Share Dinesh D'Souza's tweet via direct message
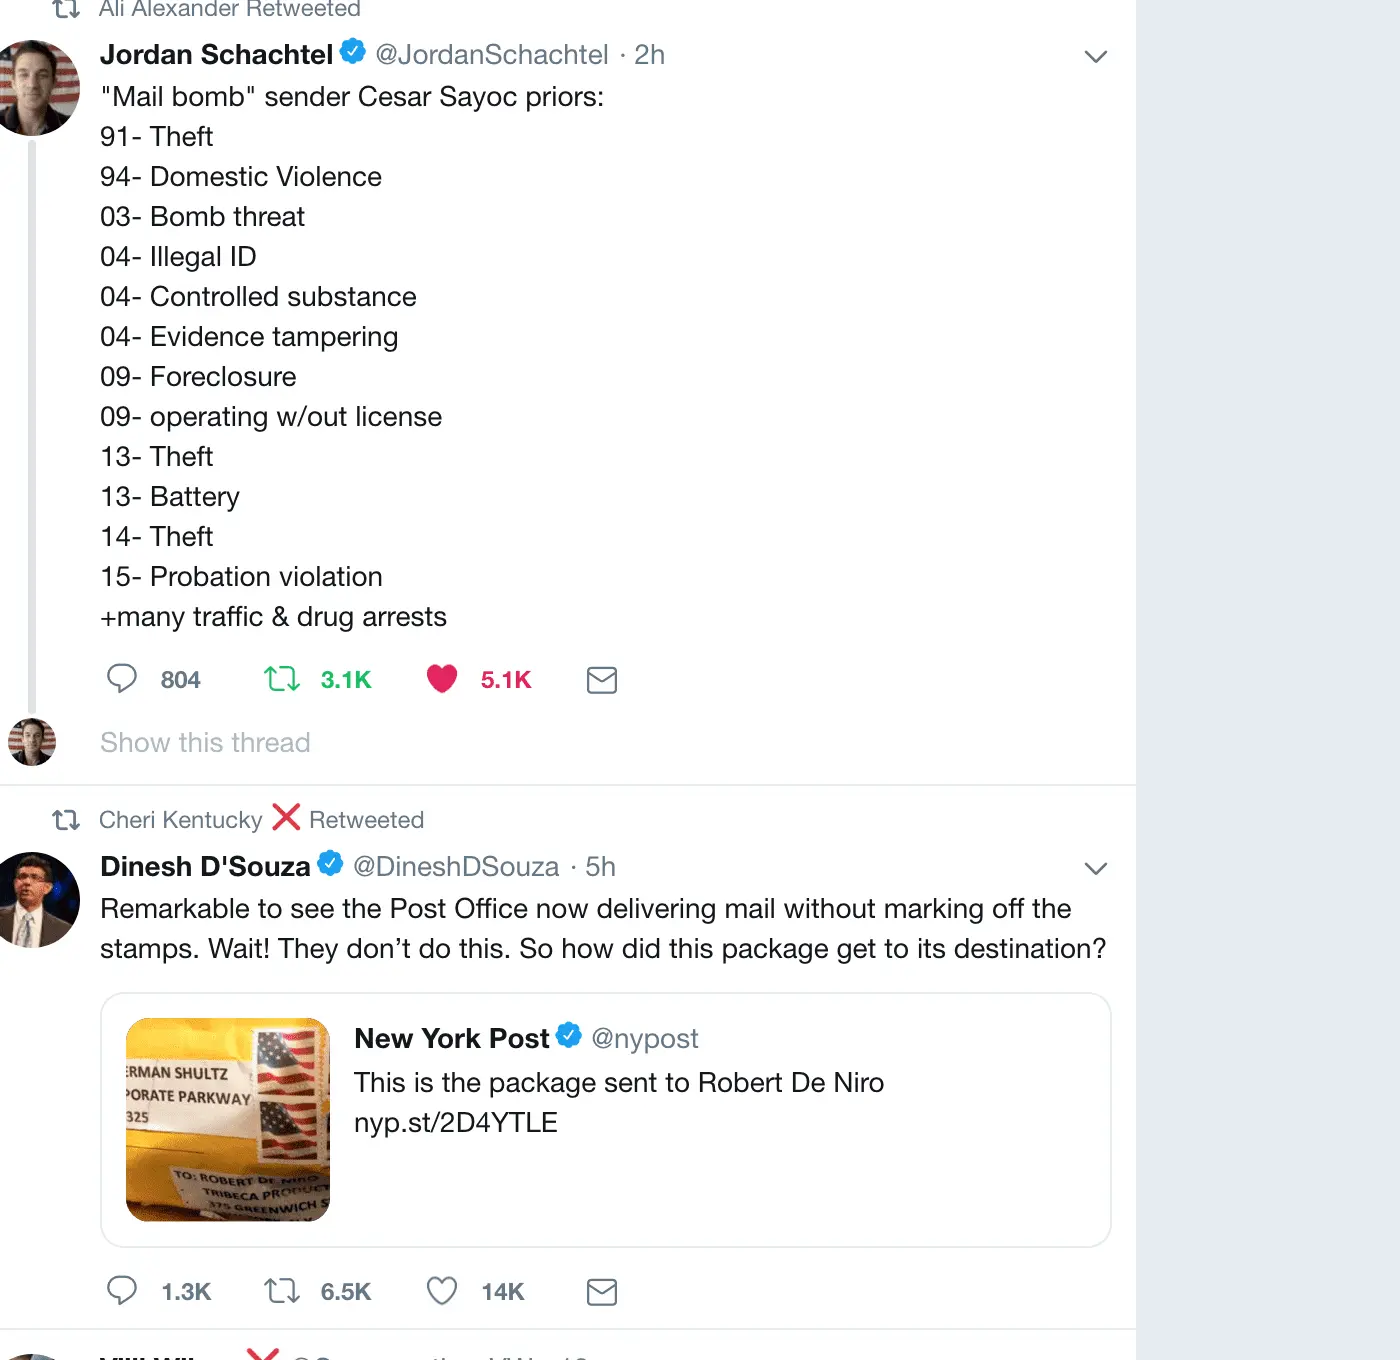 pyautogui.click(x=601, y=1292)
